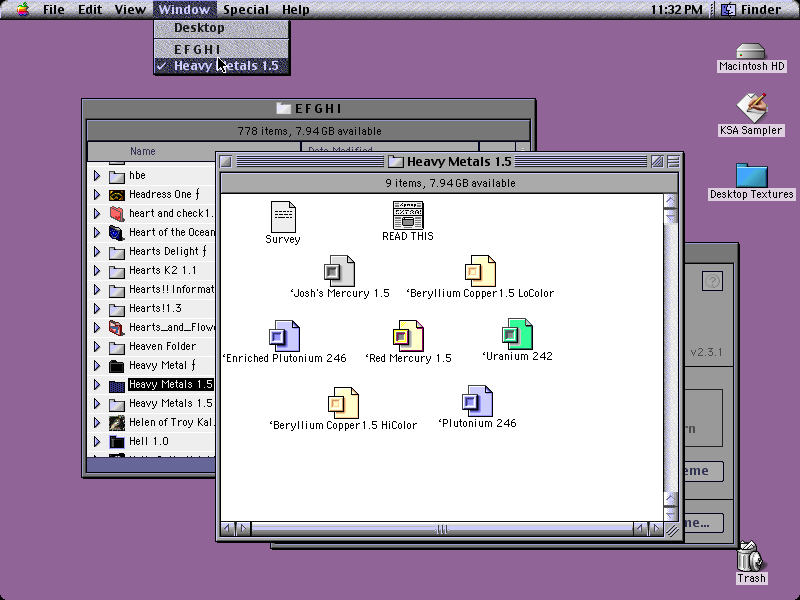This screenshot has width=800, height=600.
Task: Expand the Hell 1.0 disclosure triangle
Action: tap(97, 442)
